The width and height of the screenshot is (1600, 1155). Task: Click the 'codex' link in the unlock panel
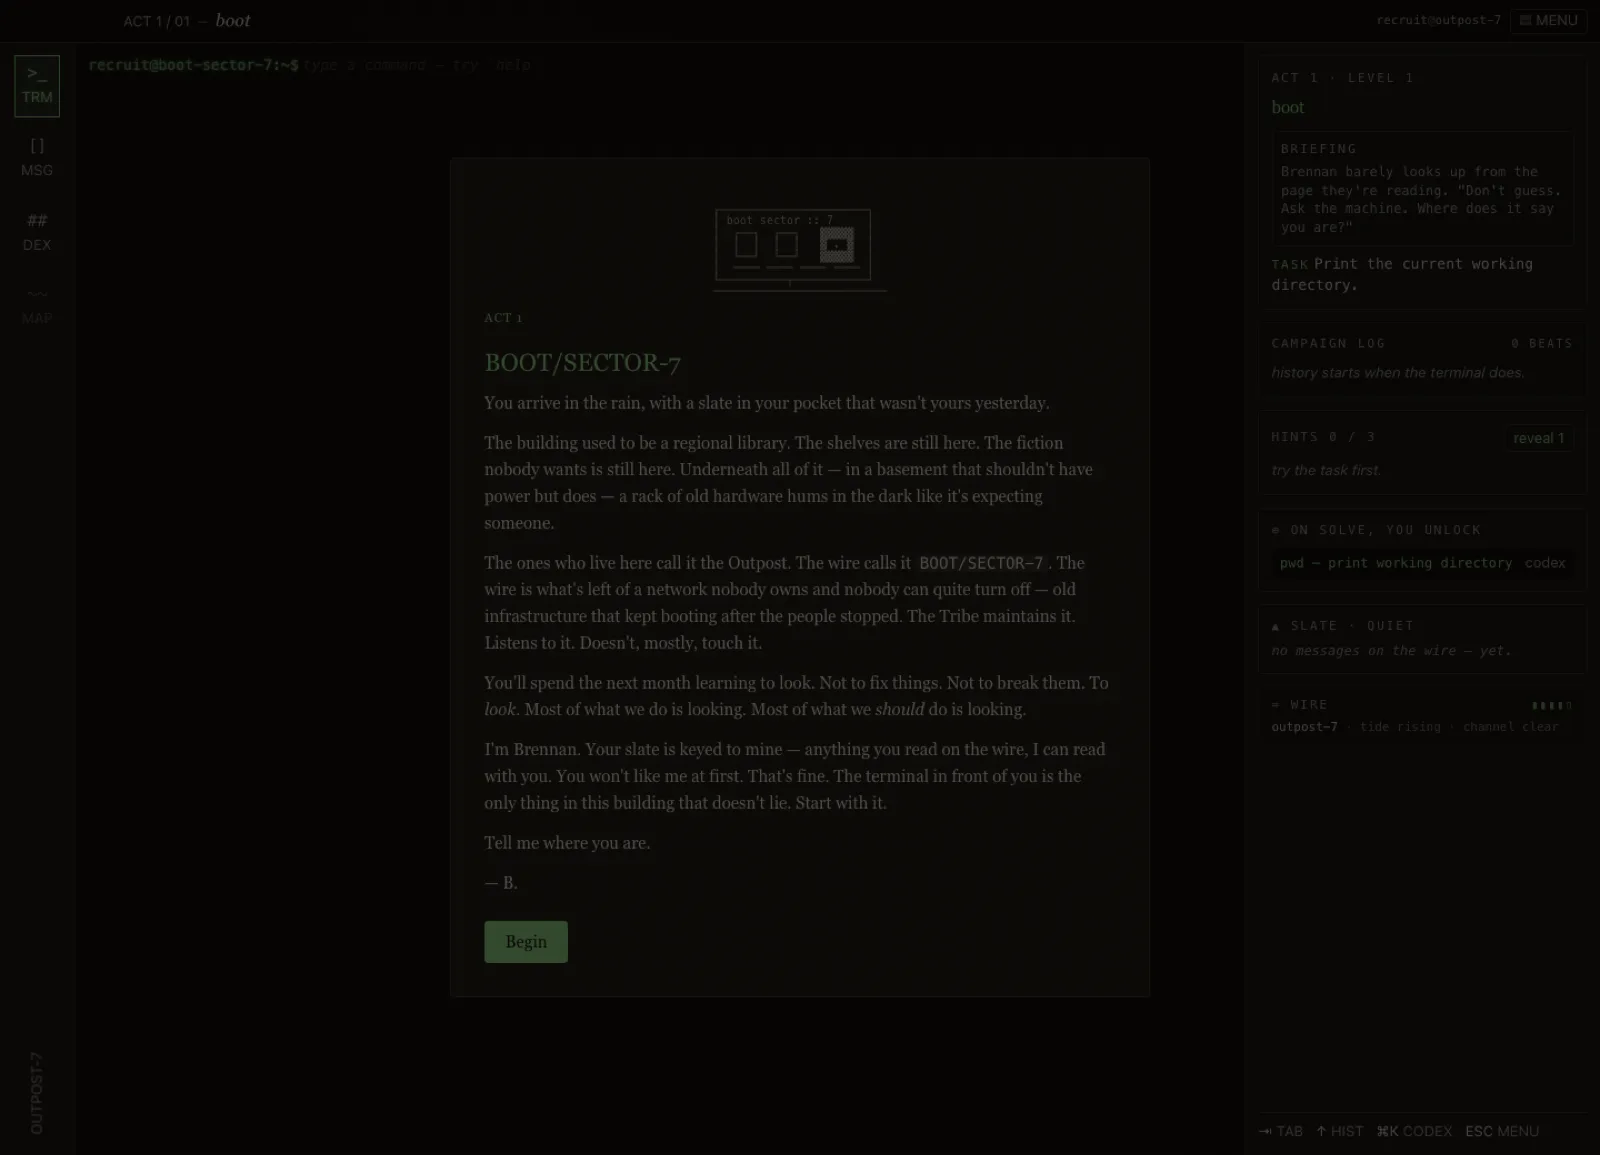(x=1545, y=563)
